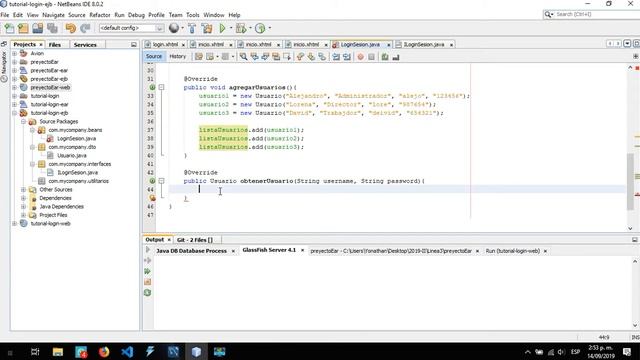Open Firefox from the taskbar
This screenshot has height=360, width=640.
(104, 351)
